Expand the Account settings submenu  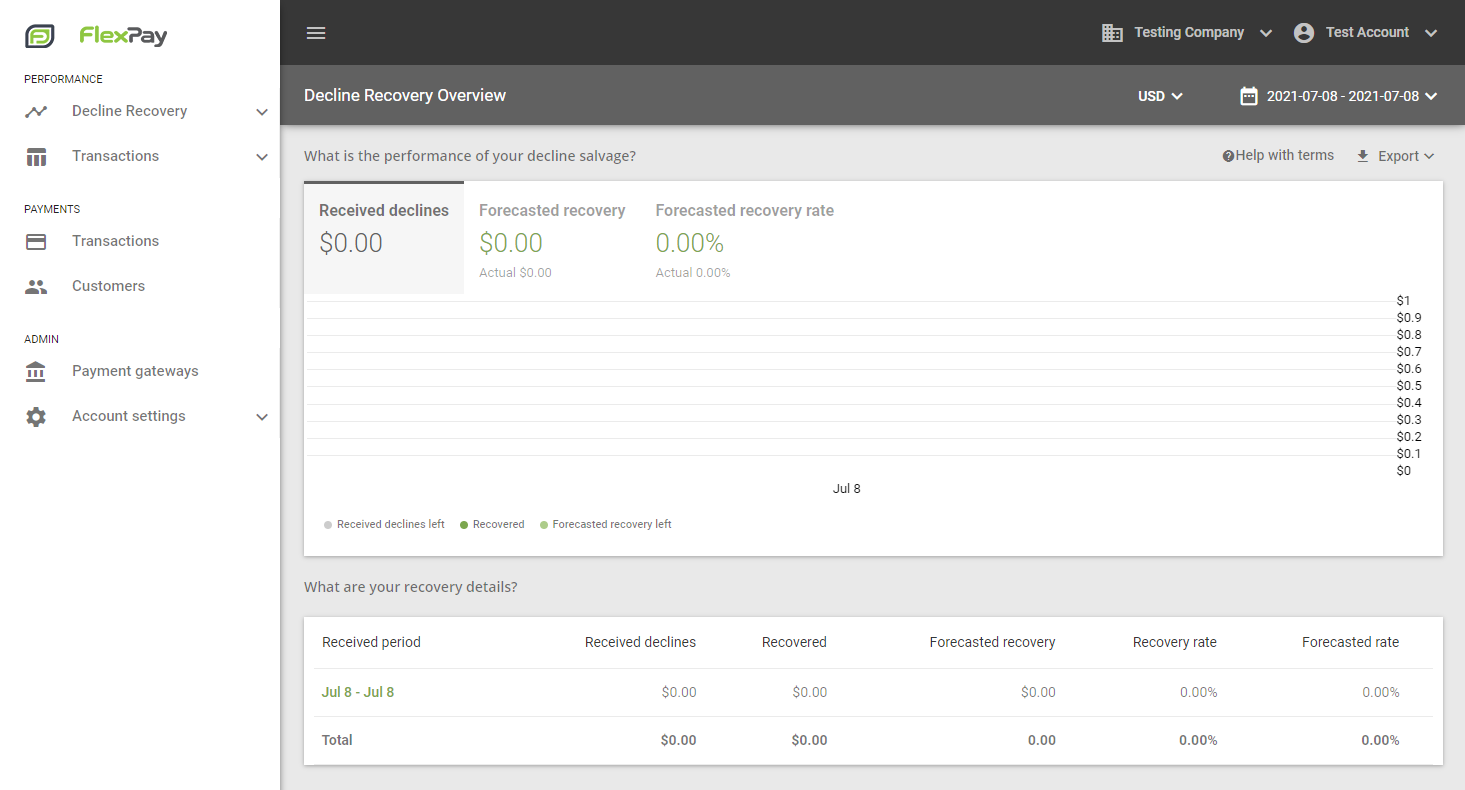coord(262,416)
